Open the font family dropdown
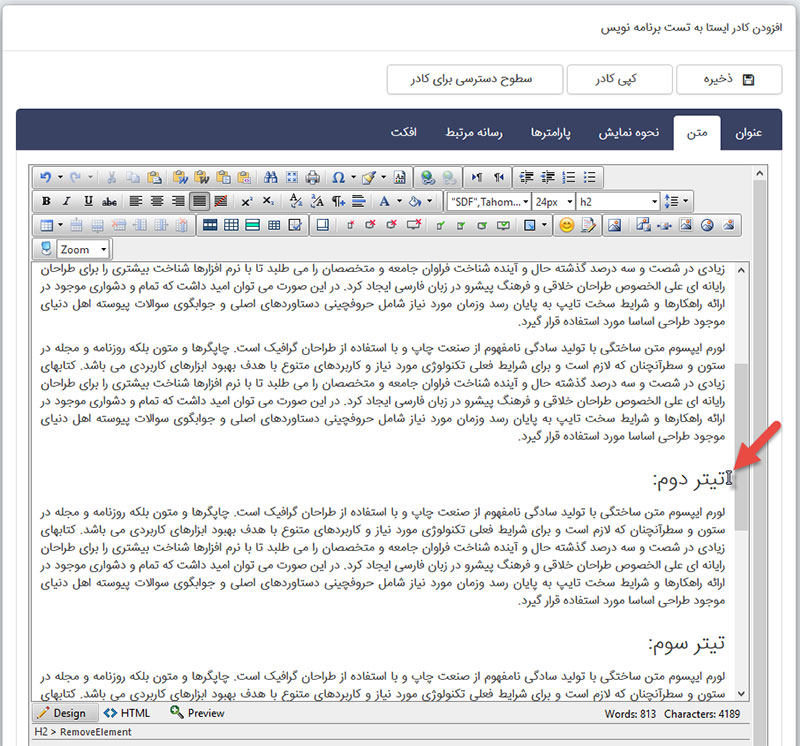Image resolution: width=800 pixels, height=746 pixels. pyautogui.click(x=488, y=201)
